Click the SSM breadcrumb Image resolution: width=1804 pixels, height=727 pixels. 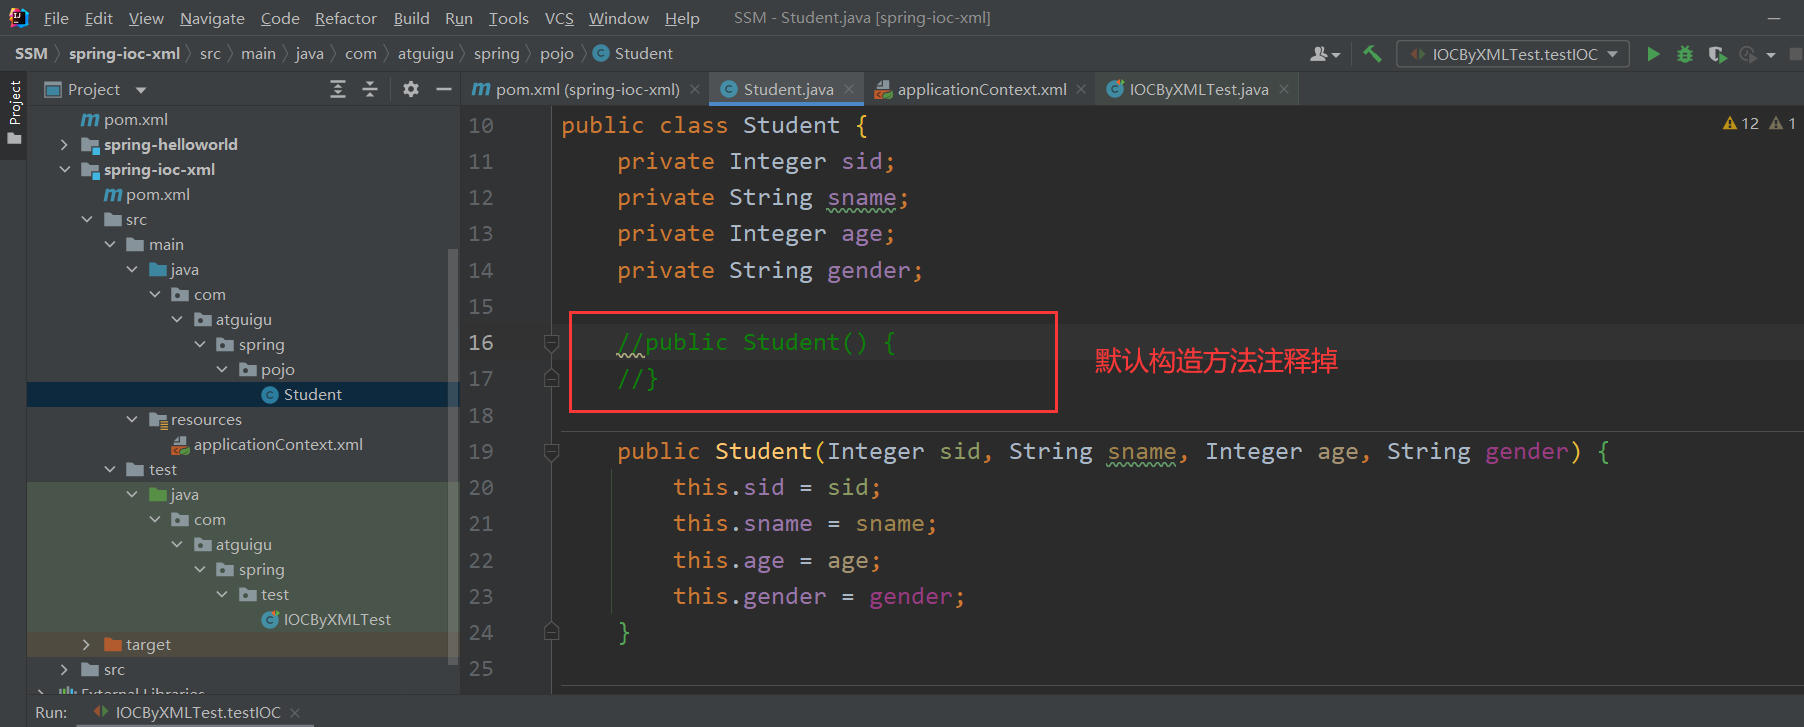coord(31,54)
